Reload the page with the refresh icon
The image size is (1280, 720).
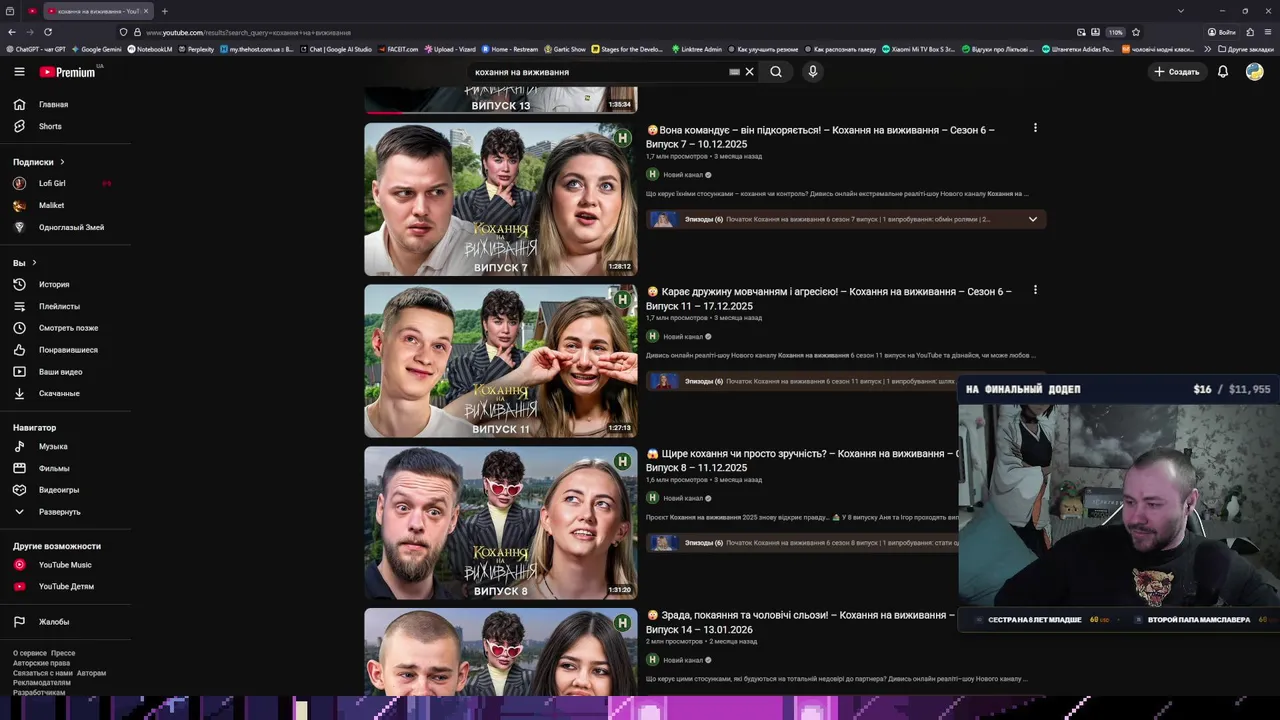pos(48,32)
